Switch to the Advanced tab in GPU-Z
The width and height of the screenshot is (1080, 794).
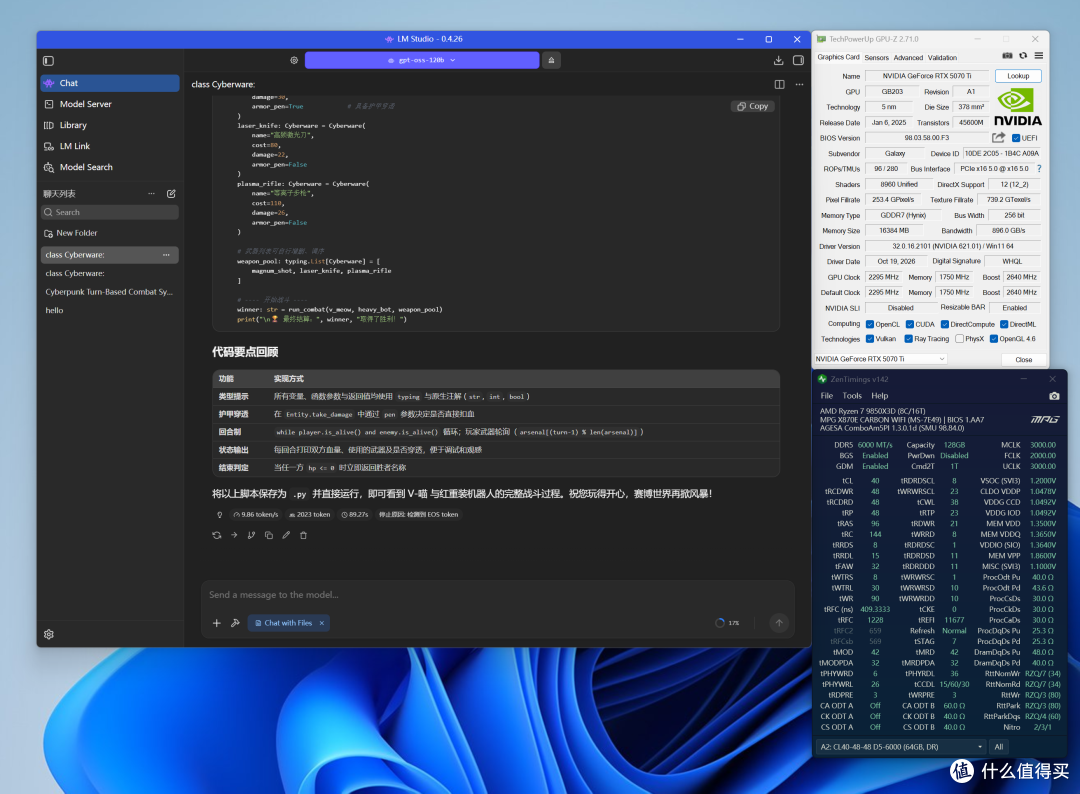(x=908, y=58)
